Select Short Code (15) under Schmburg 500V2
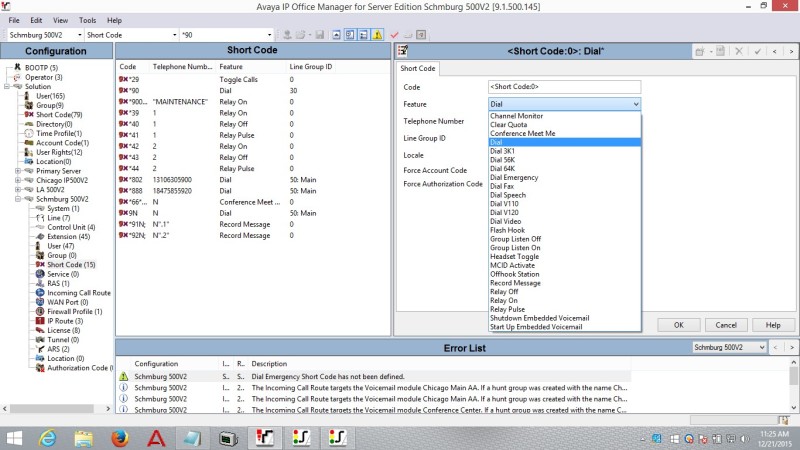Screen dimensions: 800x450 pos(71,265)
